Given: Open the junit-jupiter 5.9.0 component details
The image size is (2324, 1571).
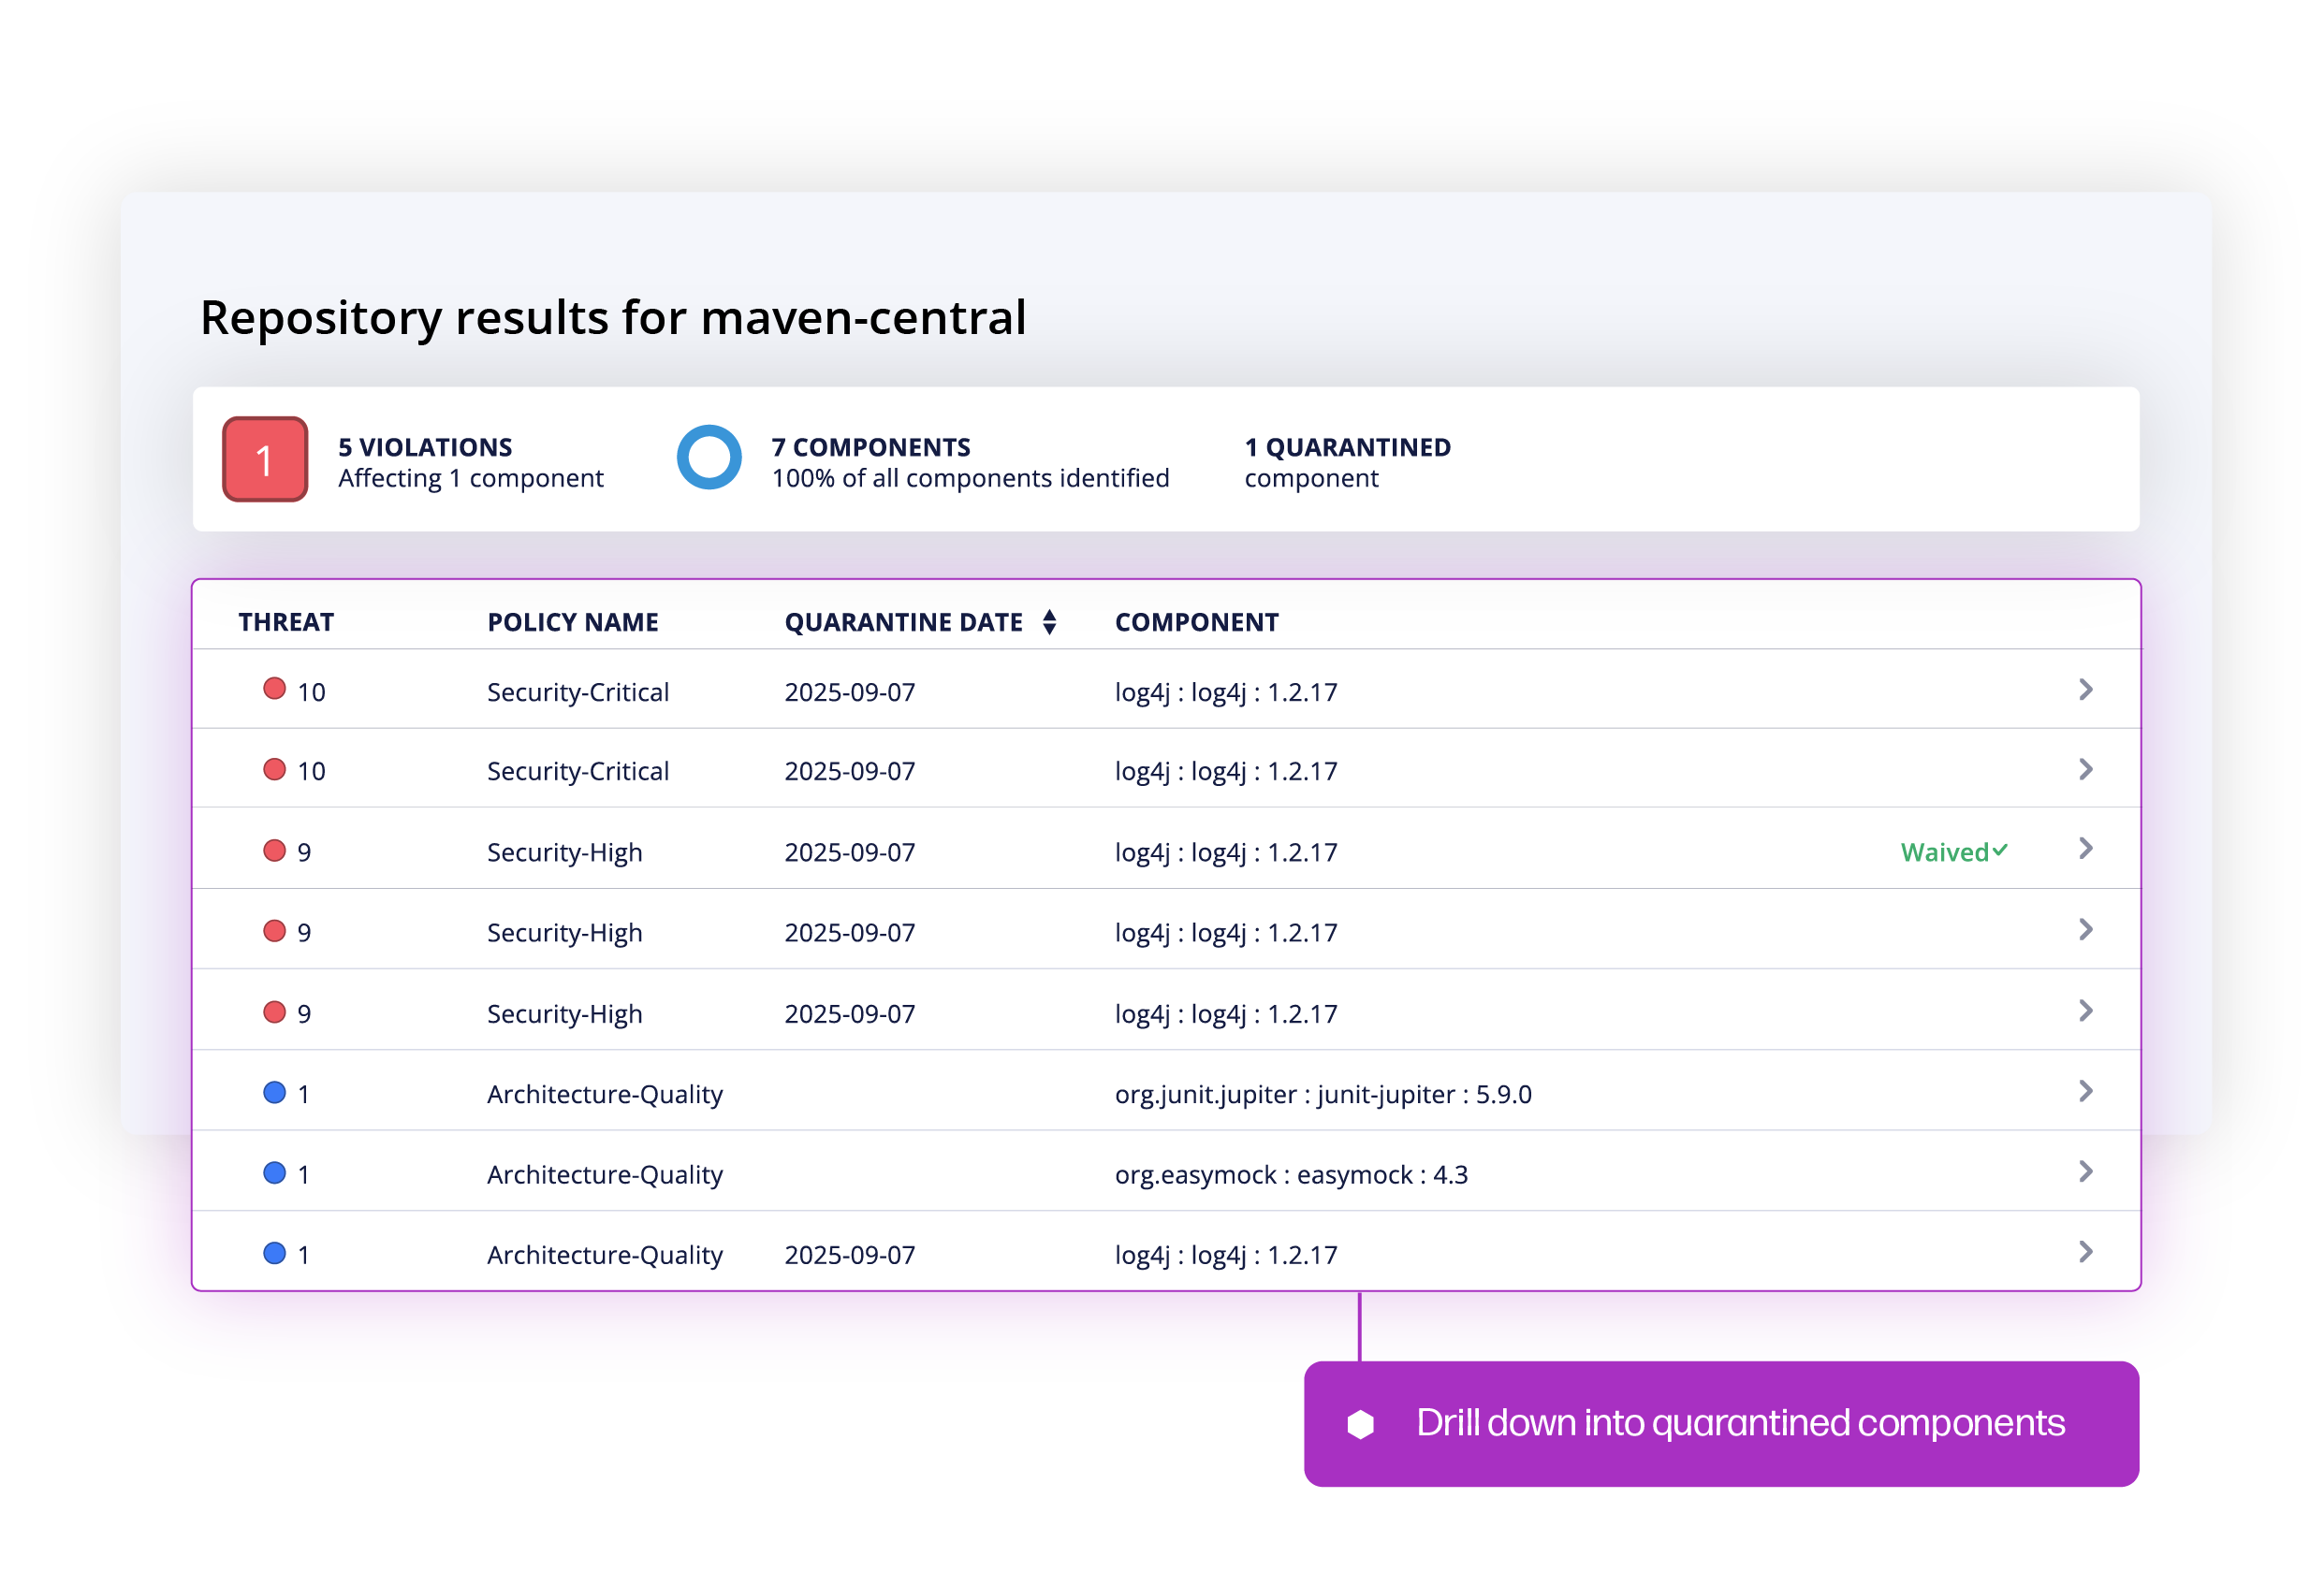Looking at the screenshot, I should coord(2086,1092).
